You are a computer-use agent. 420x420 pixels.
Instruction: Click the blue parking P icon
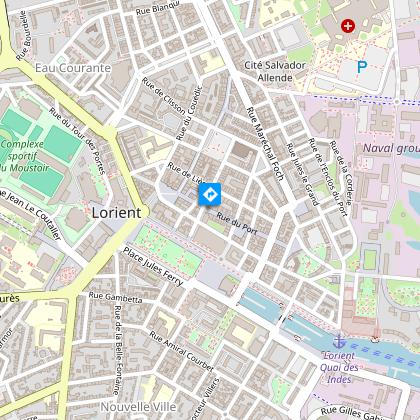click(x=362, y=67)
